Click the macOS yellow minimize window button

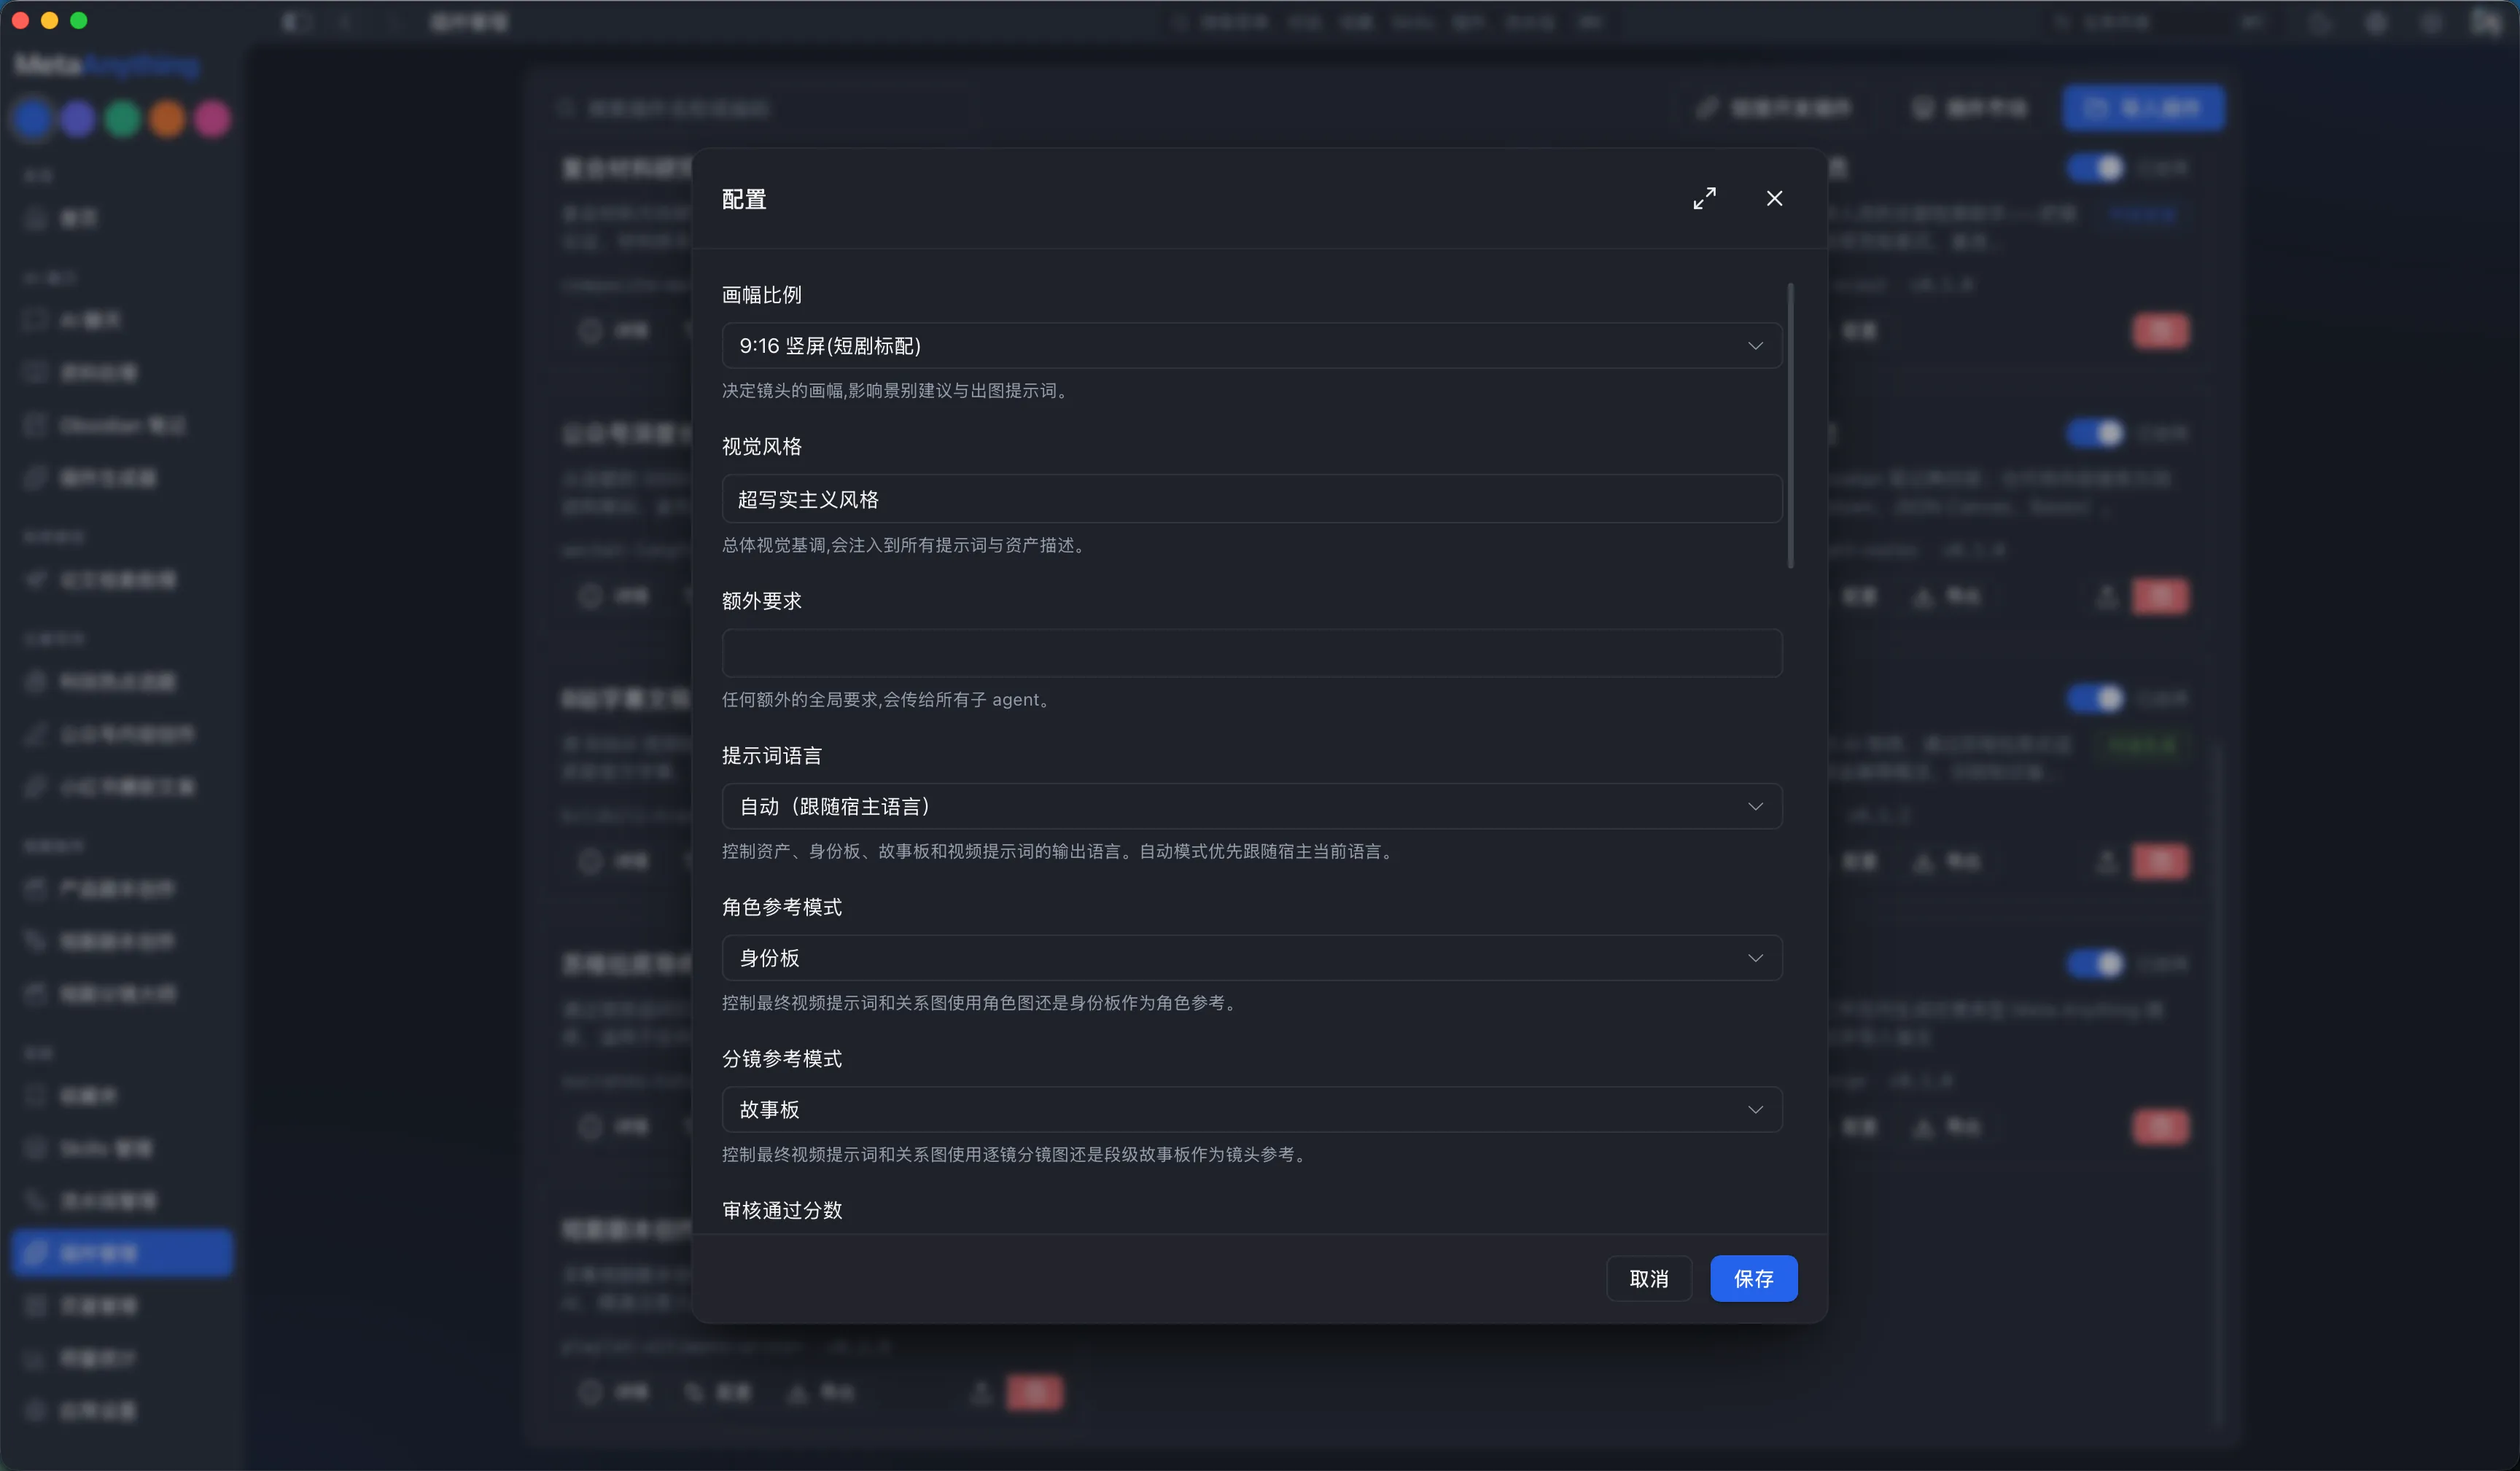pyautogui.click(x=49, y=20)
